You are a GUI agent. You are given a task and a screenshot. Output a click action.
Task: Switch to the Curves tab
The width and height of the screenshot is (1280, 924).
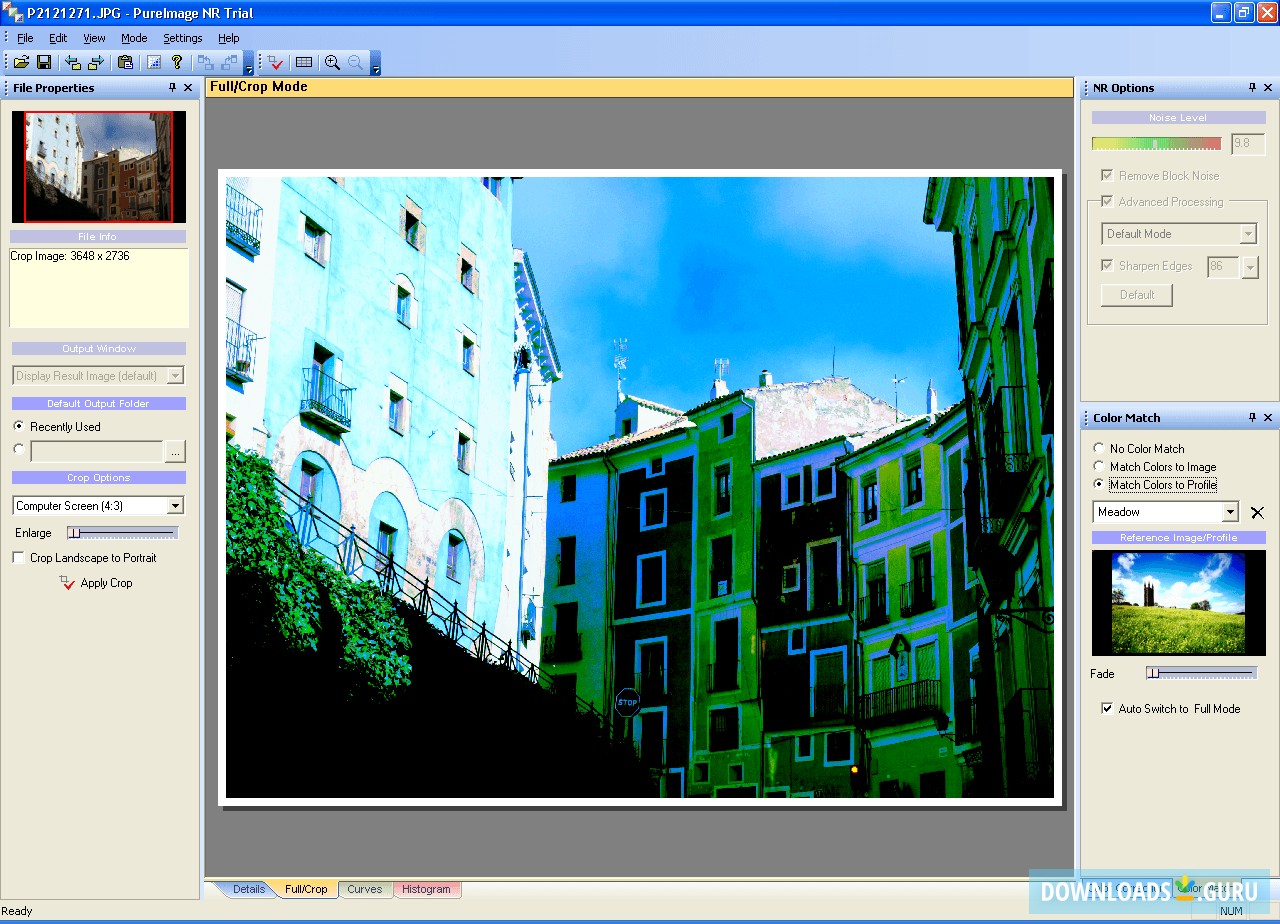pyautogui.click(x=365, y=888)
